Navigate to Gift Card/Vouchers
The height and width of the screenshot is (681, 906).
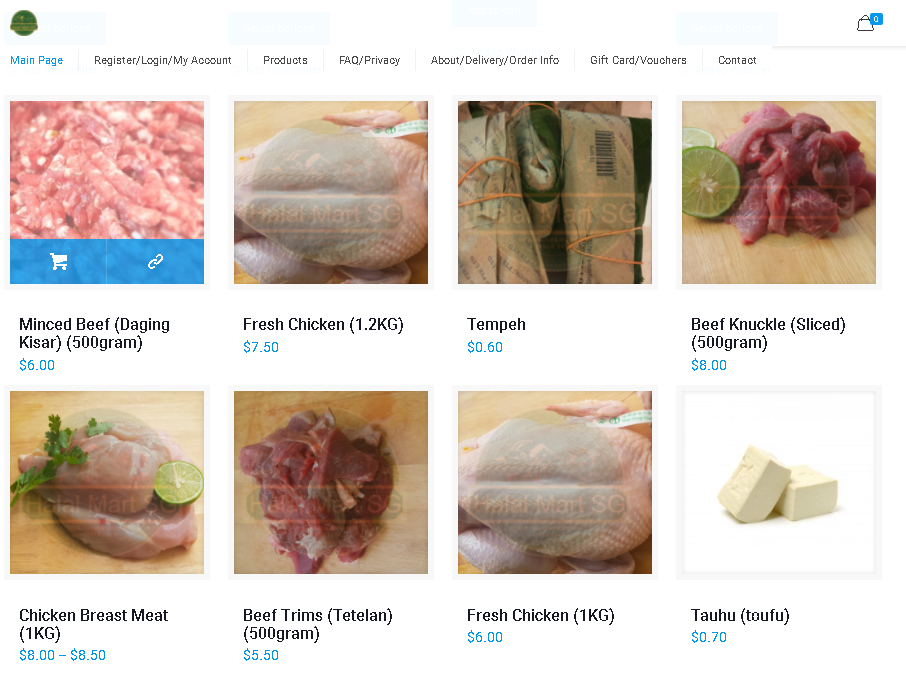click(638, 60)
